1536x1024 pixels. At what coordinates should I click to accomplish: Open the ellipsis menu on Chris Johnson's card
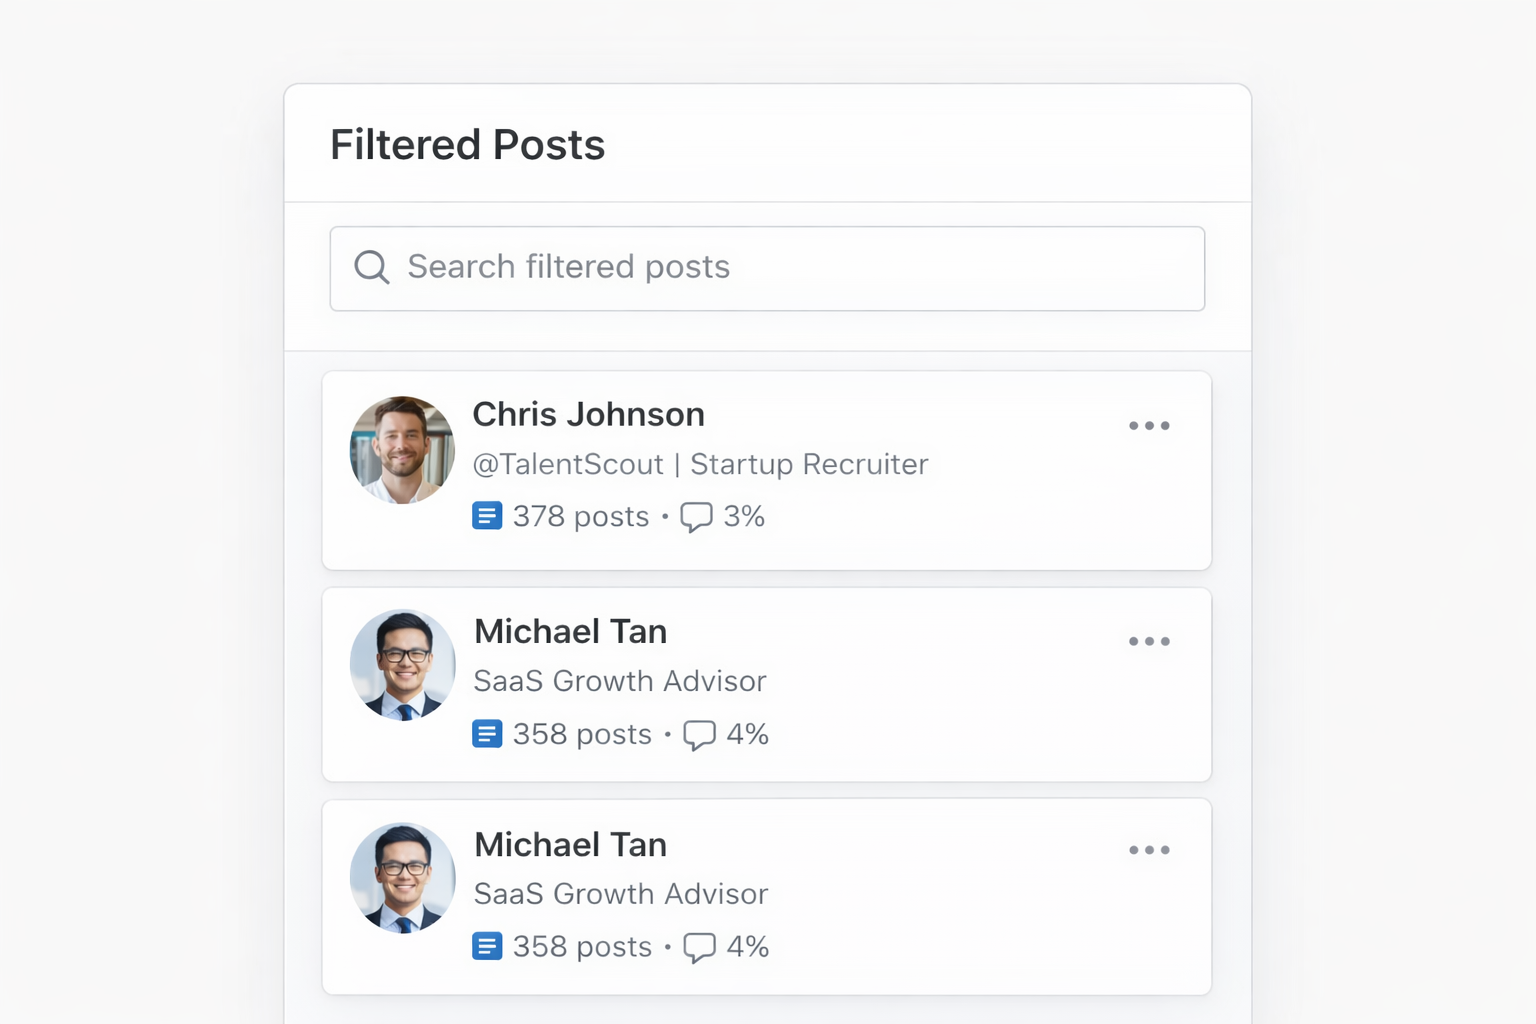[x=1149, y=425]
